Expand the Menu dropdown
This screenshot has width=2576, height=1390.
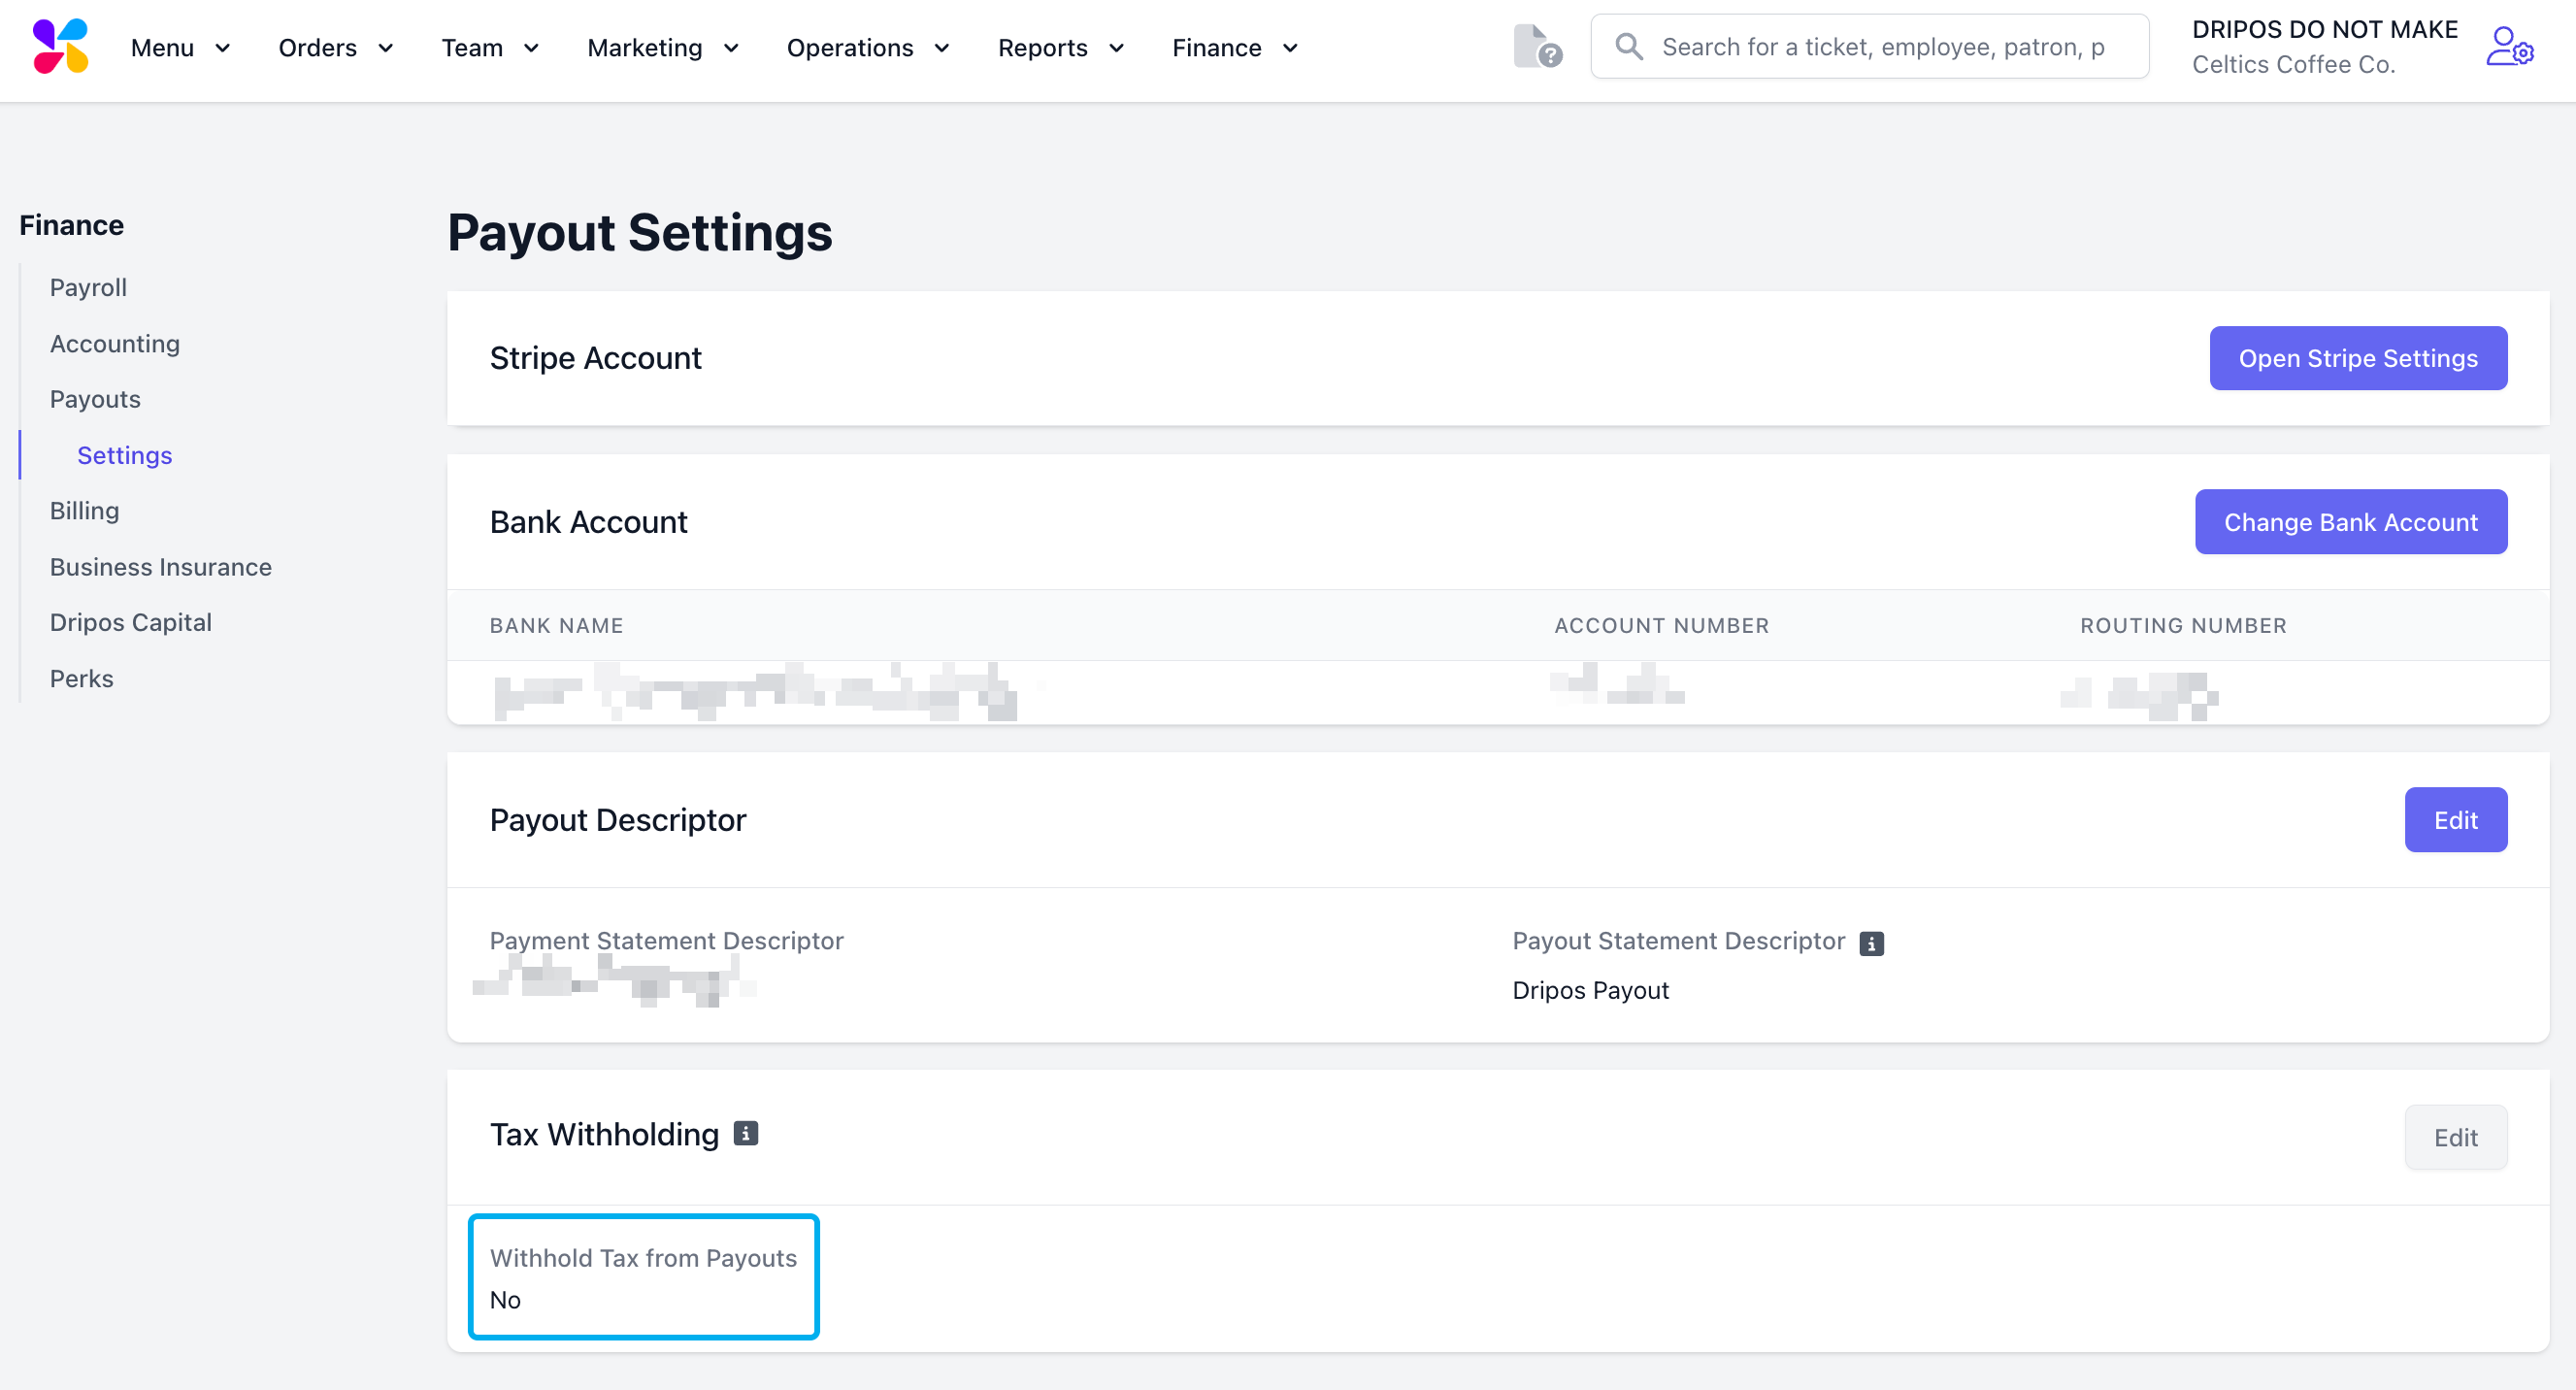181,48
